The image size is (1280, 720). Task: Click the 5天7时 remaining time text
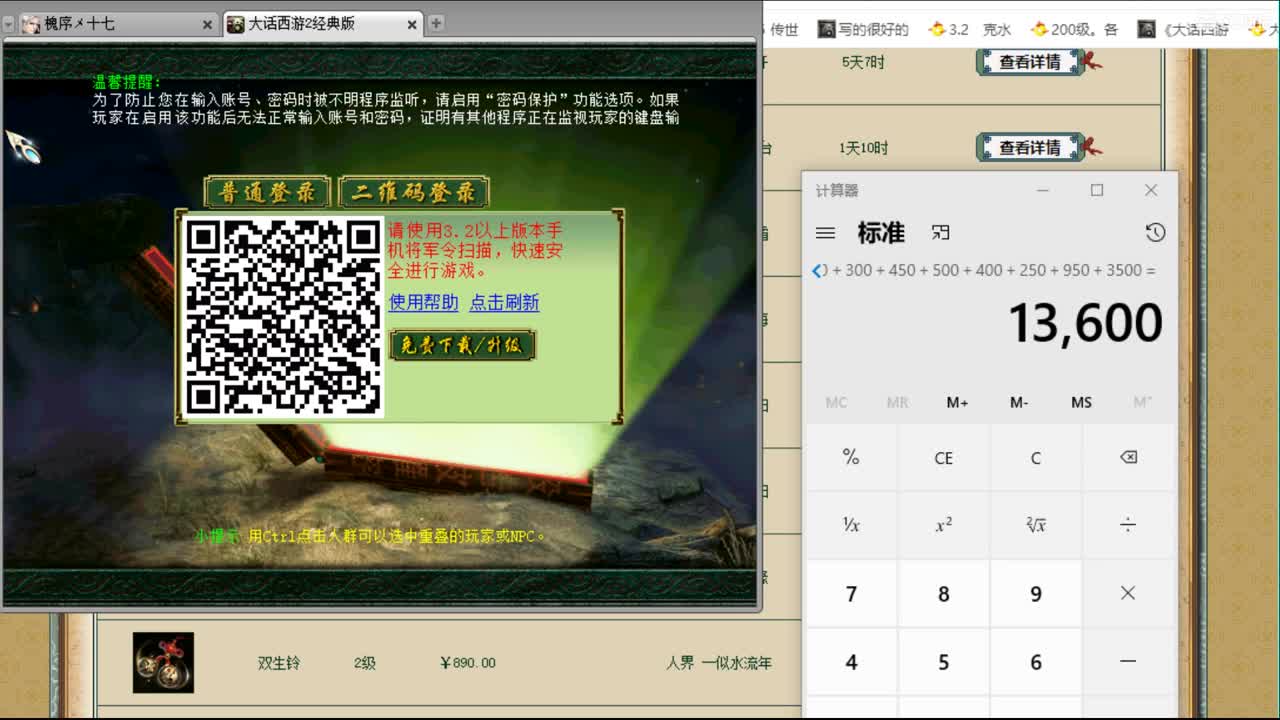(x=863, y=62)
